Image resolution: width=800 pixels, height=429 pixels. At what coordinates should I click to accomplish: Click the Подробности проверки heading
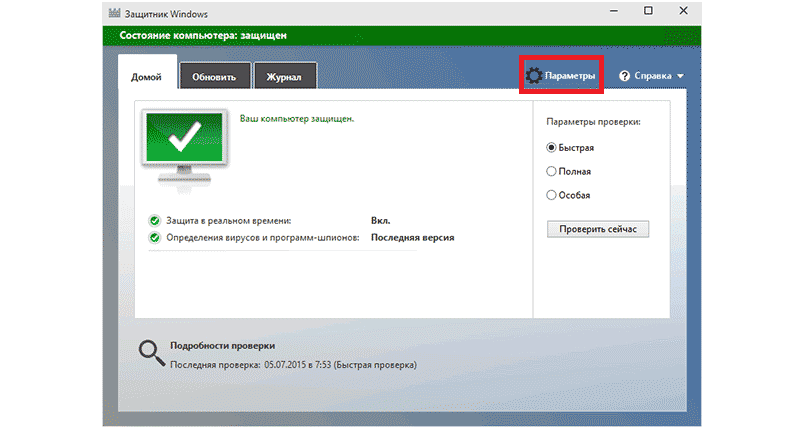tap(222, 345)
